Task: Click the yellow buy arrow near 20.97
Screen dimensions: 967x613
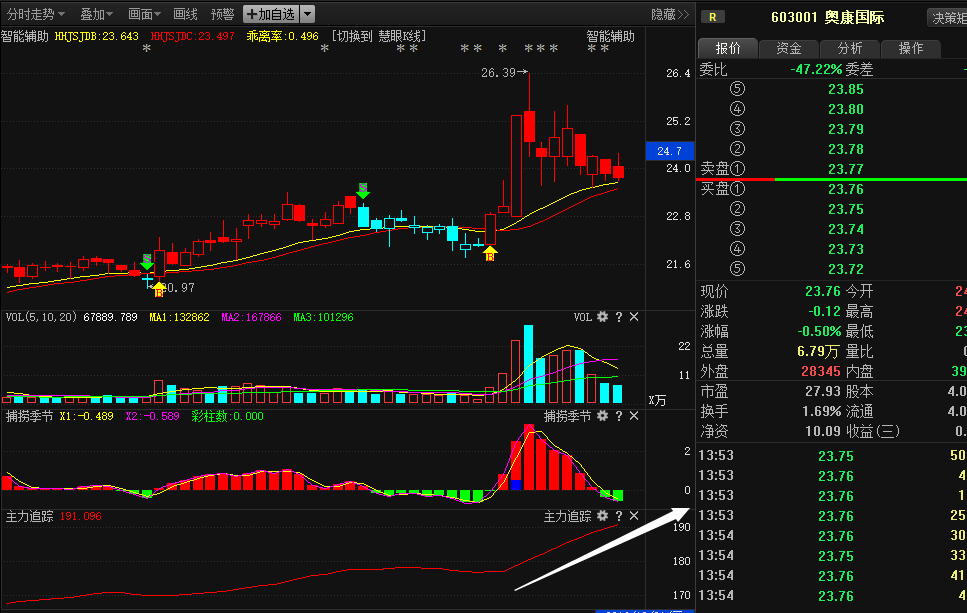Action: pos(158,289)
